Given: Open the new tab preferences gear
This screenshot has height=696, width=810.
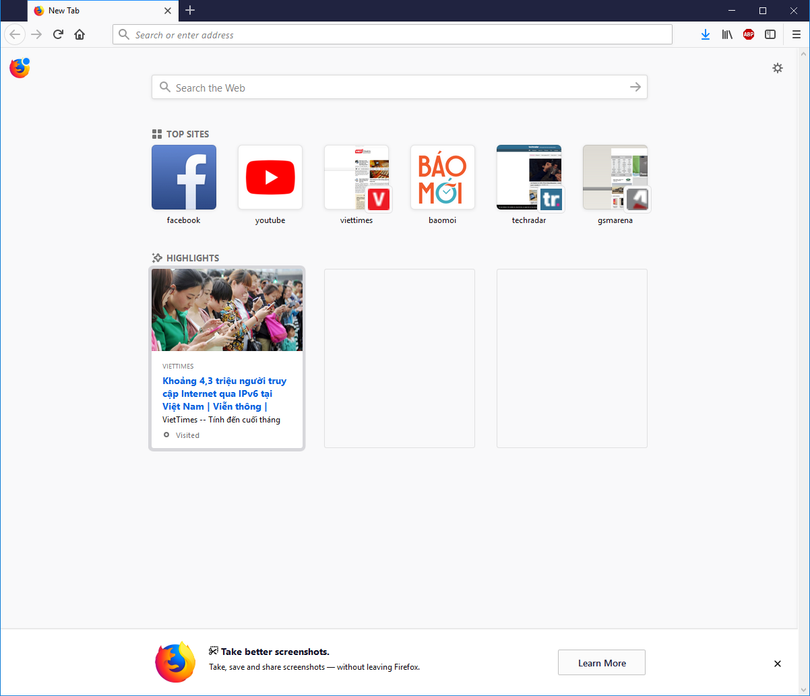Looking at the screenshot, I should pyautogui.click(x=778, y=68).
